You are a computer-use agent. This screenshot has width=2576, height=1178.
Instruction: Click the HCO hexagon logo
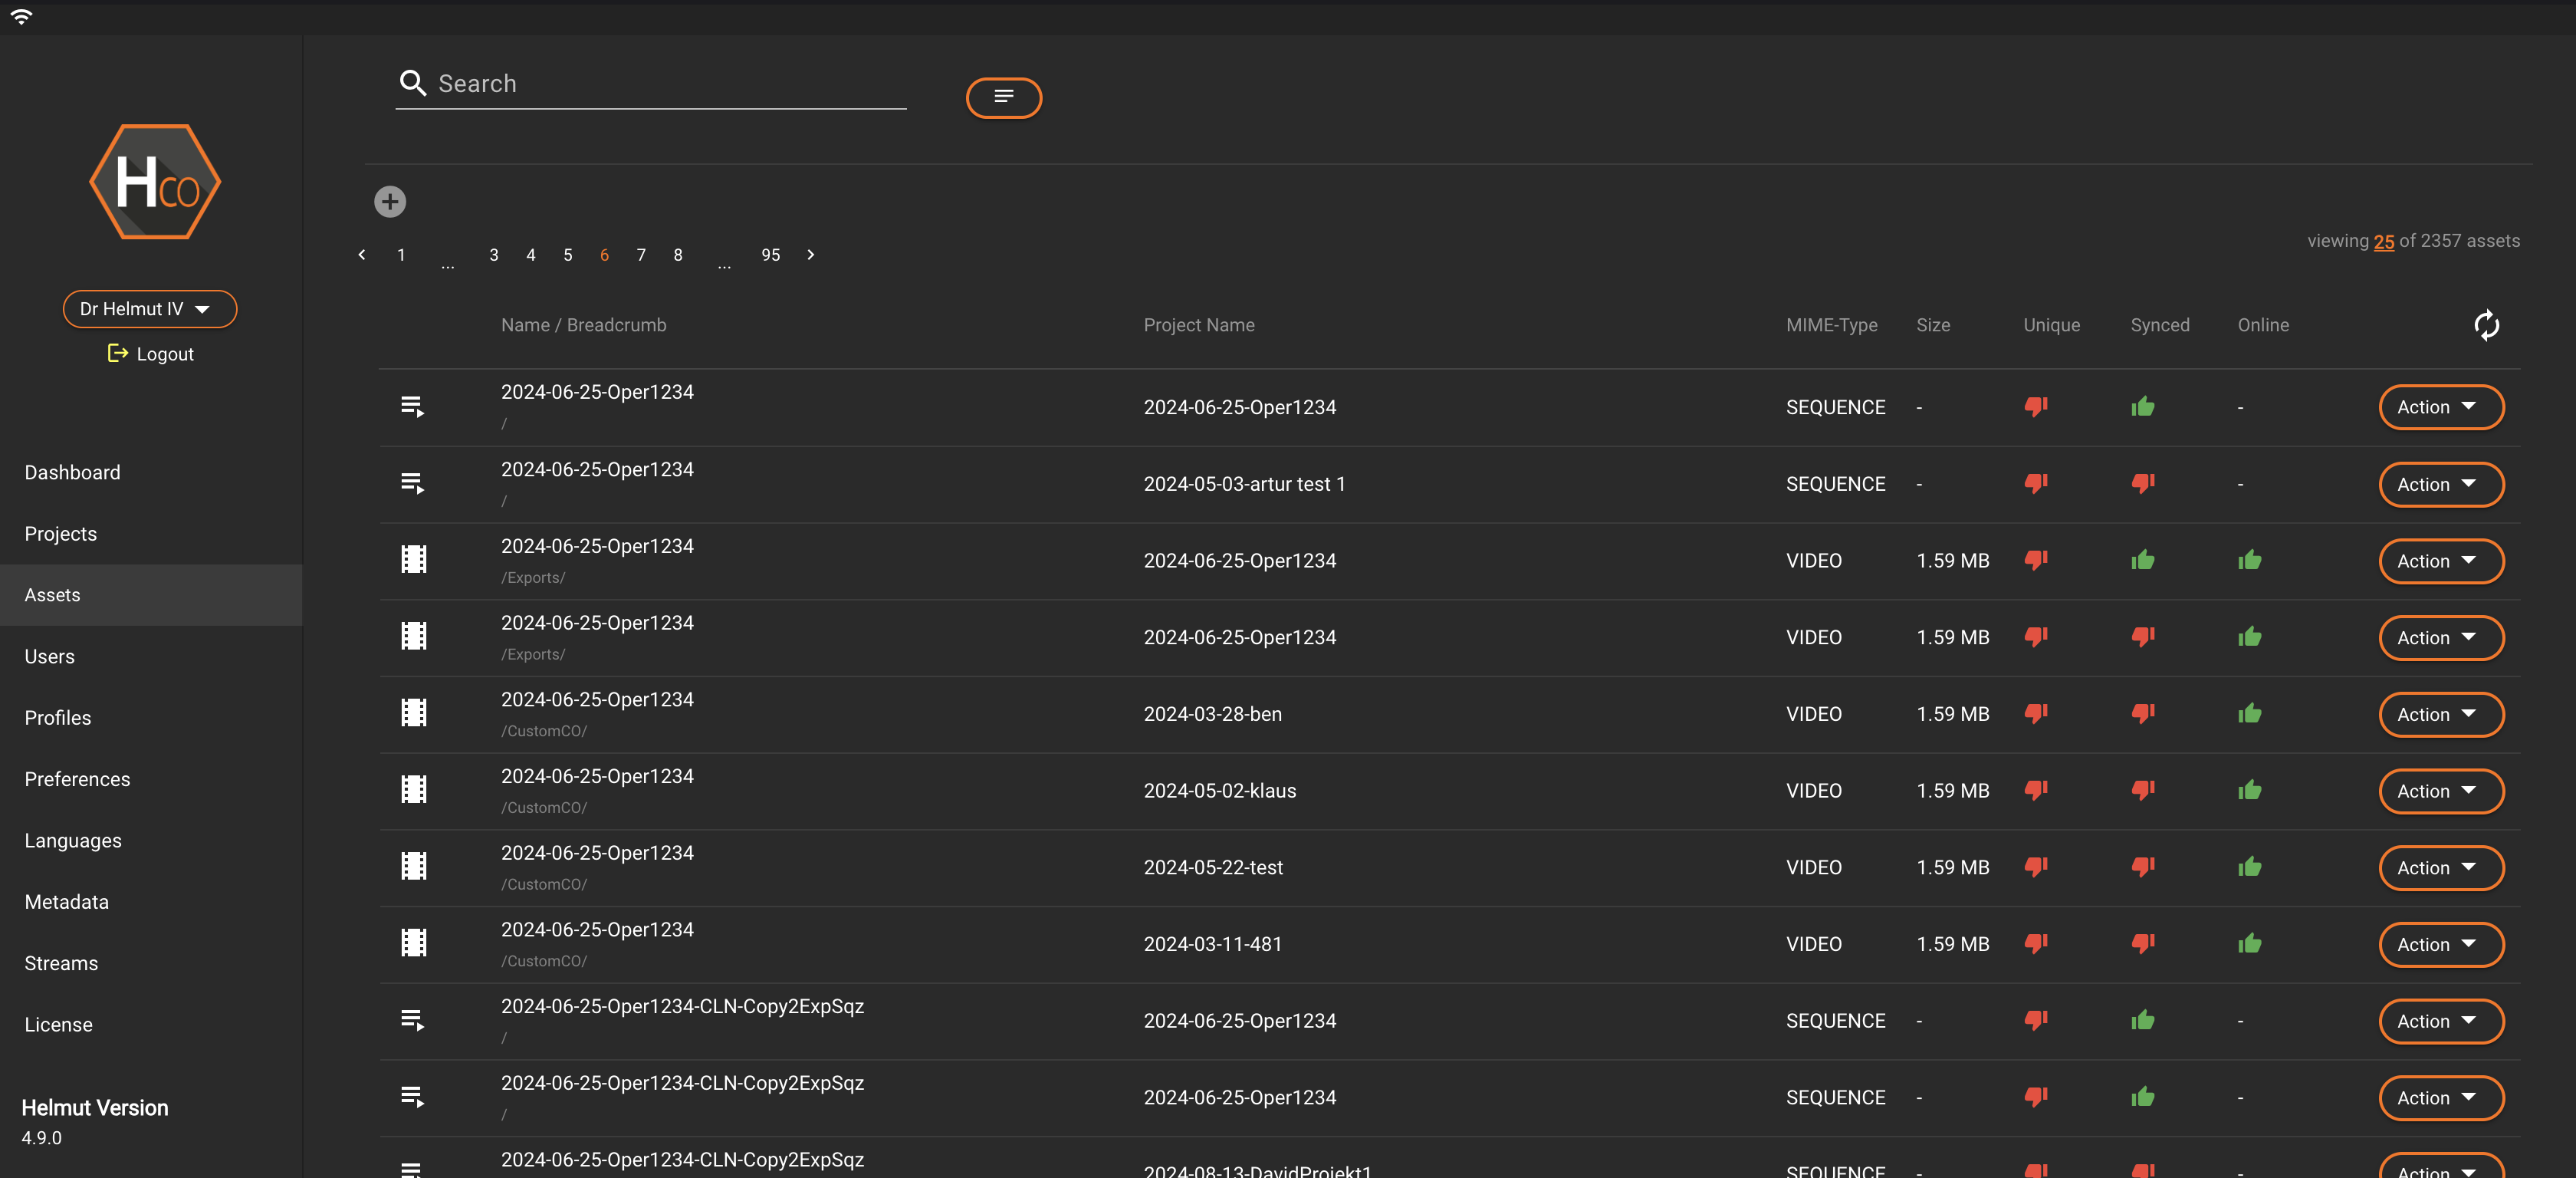coord(155,181)
